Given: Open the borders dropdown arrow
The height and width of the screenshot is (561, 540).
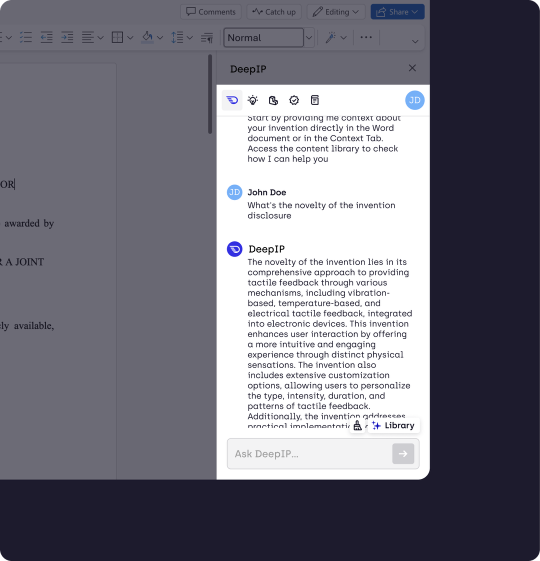Looking at the screenshot, I should click(130, 38).
